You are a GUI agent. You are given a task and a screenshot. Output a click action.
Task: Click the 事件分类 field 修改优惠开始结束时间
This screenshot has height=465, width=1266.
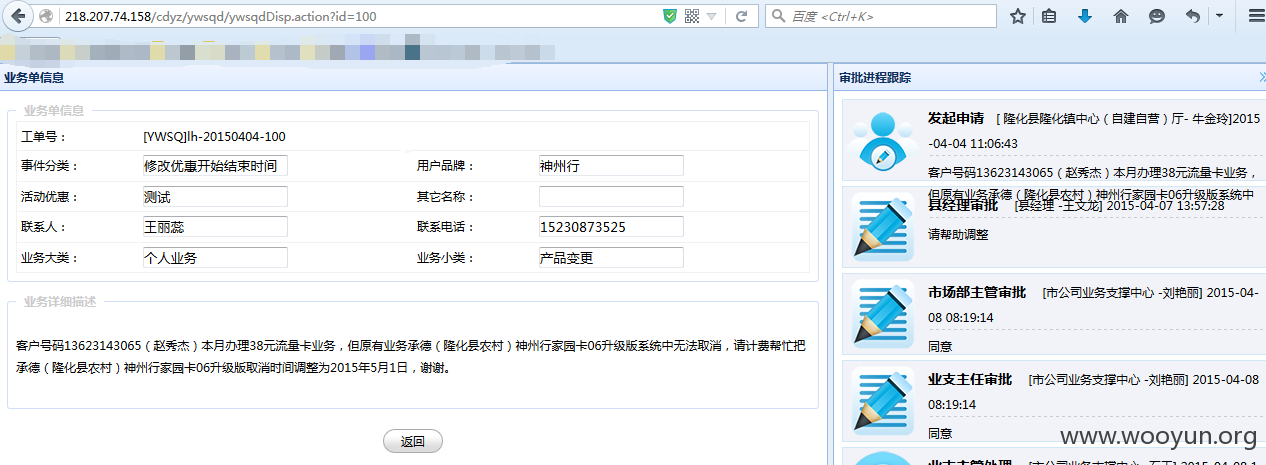[215, 166]
